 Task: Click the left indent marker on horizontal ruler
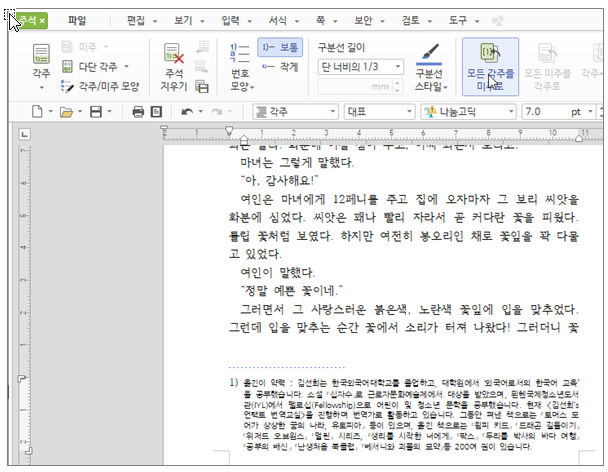[x=244, y=138]
